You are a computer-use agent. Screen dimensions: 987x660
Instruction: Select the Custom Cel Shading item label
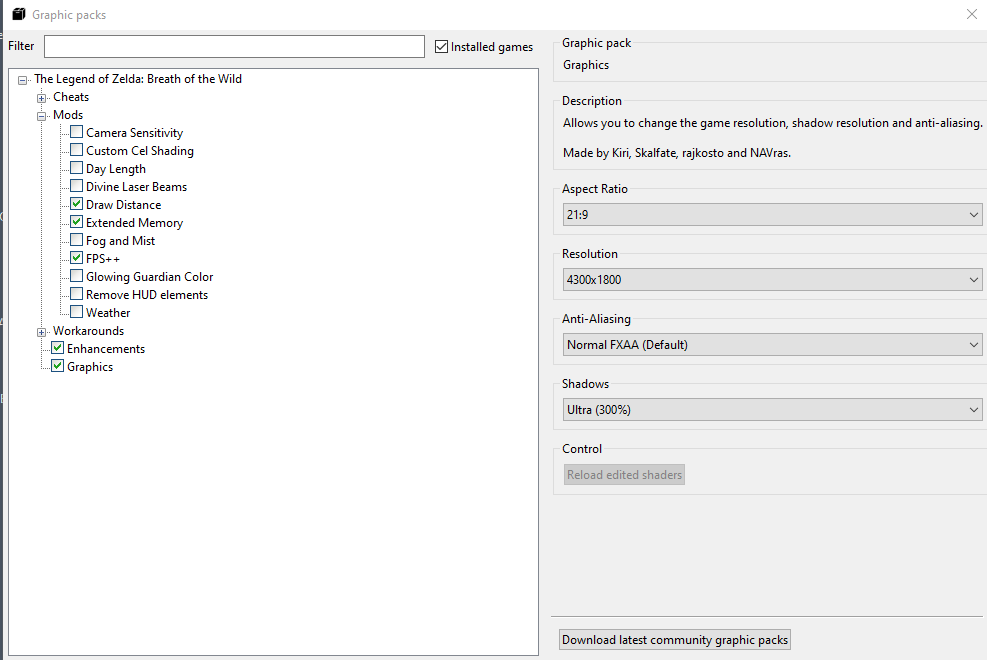coord(140,151)
